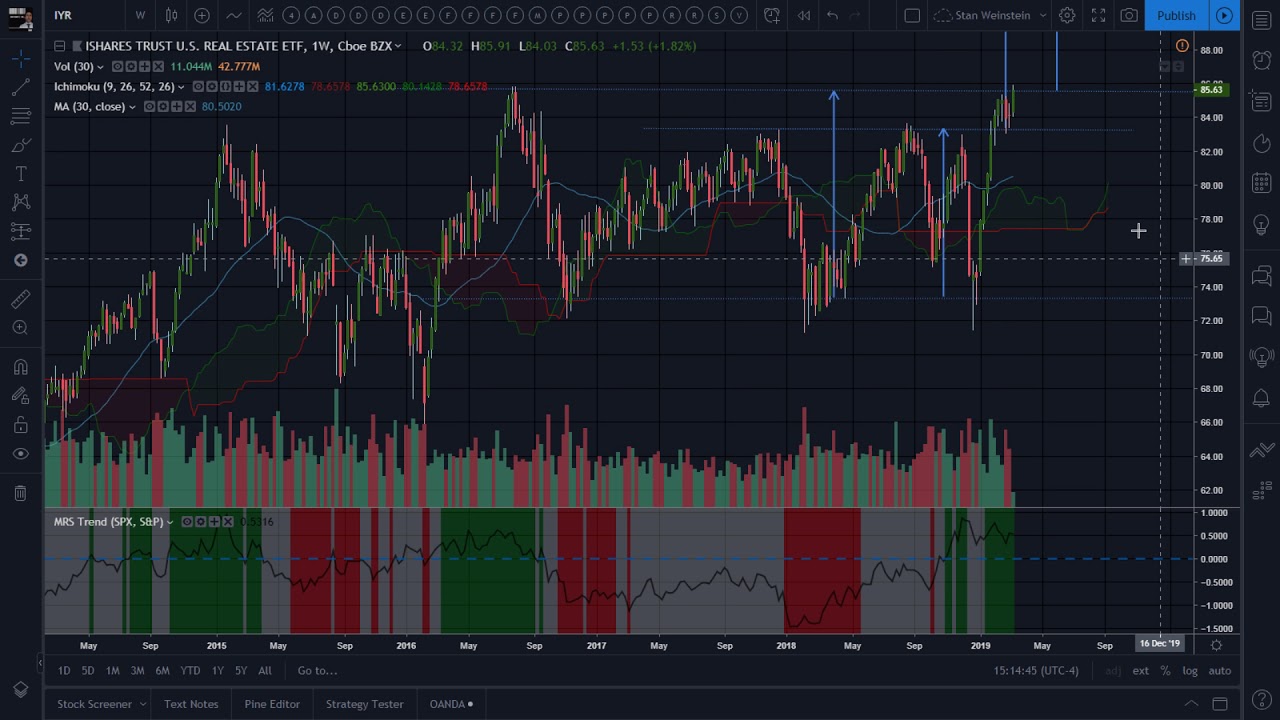Switch to Stock Screener tab
Image resolution: width=1280 pixels, height=720 pixels.
pyautogui.click(x=94, y=704)
